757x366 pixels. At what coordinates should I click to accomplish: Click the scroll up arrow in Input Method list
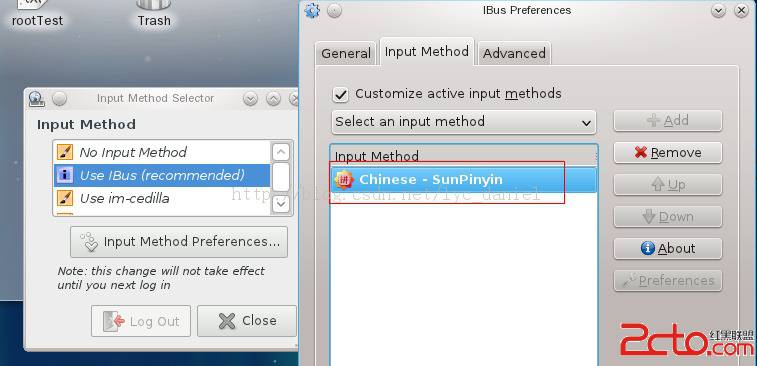[281, 152]
